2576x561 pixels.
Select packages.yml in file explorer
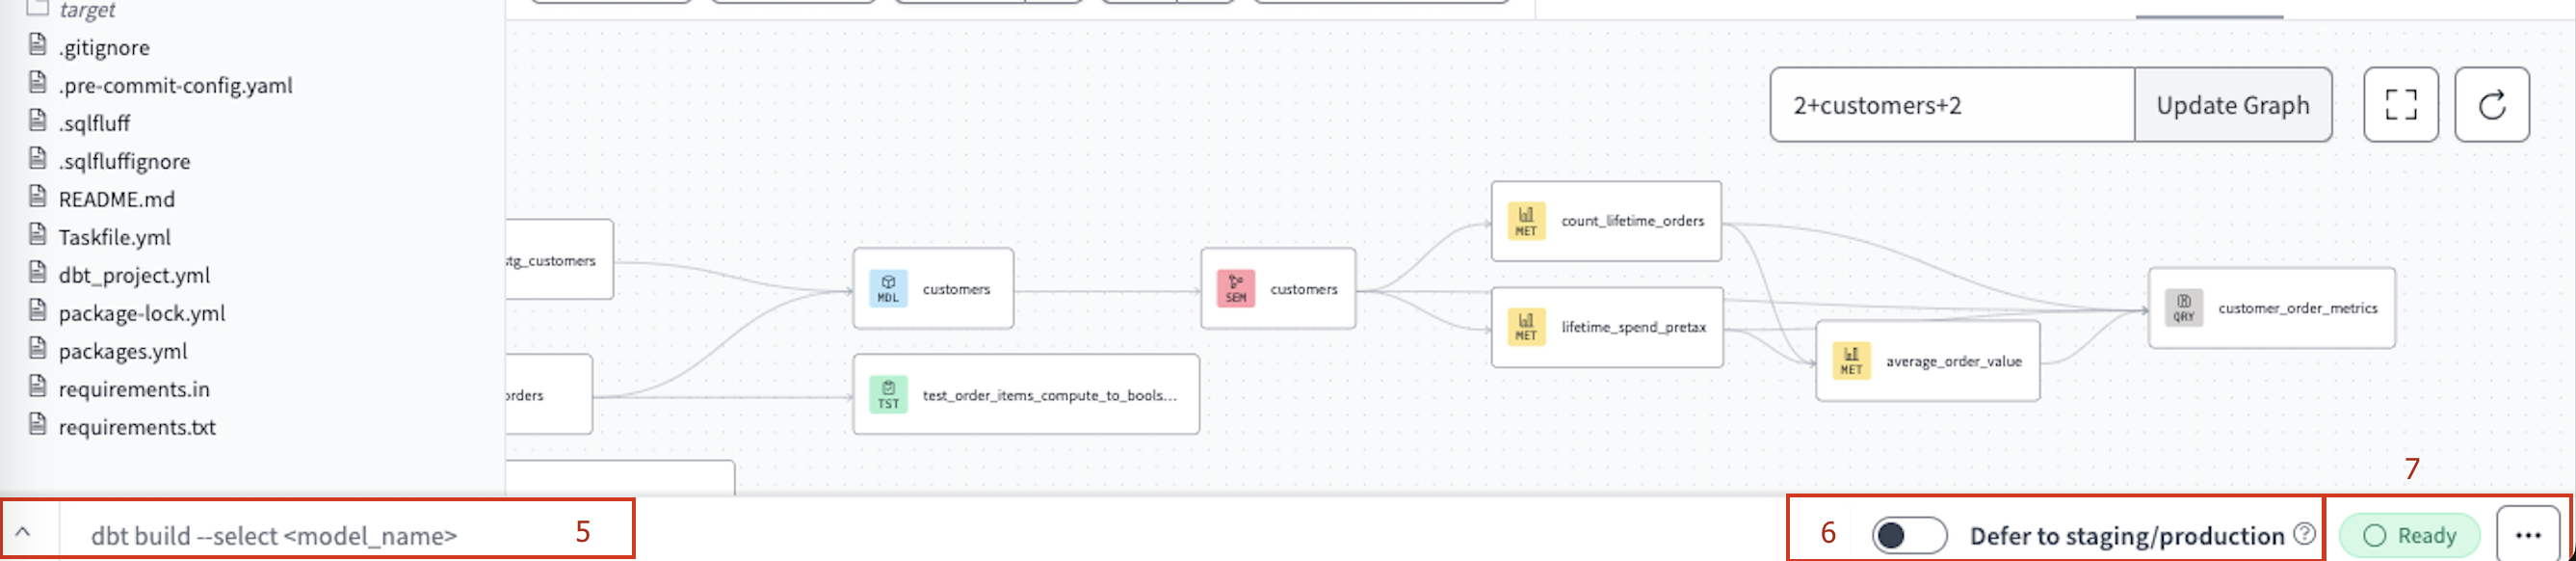click(x=123, y=351)
